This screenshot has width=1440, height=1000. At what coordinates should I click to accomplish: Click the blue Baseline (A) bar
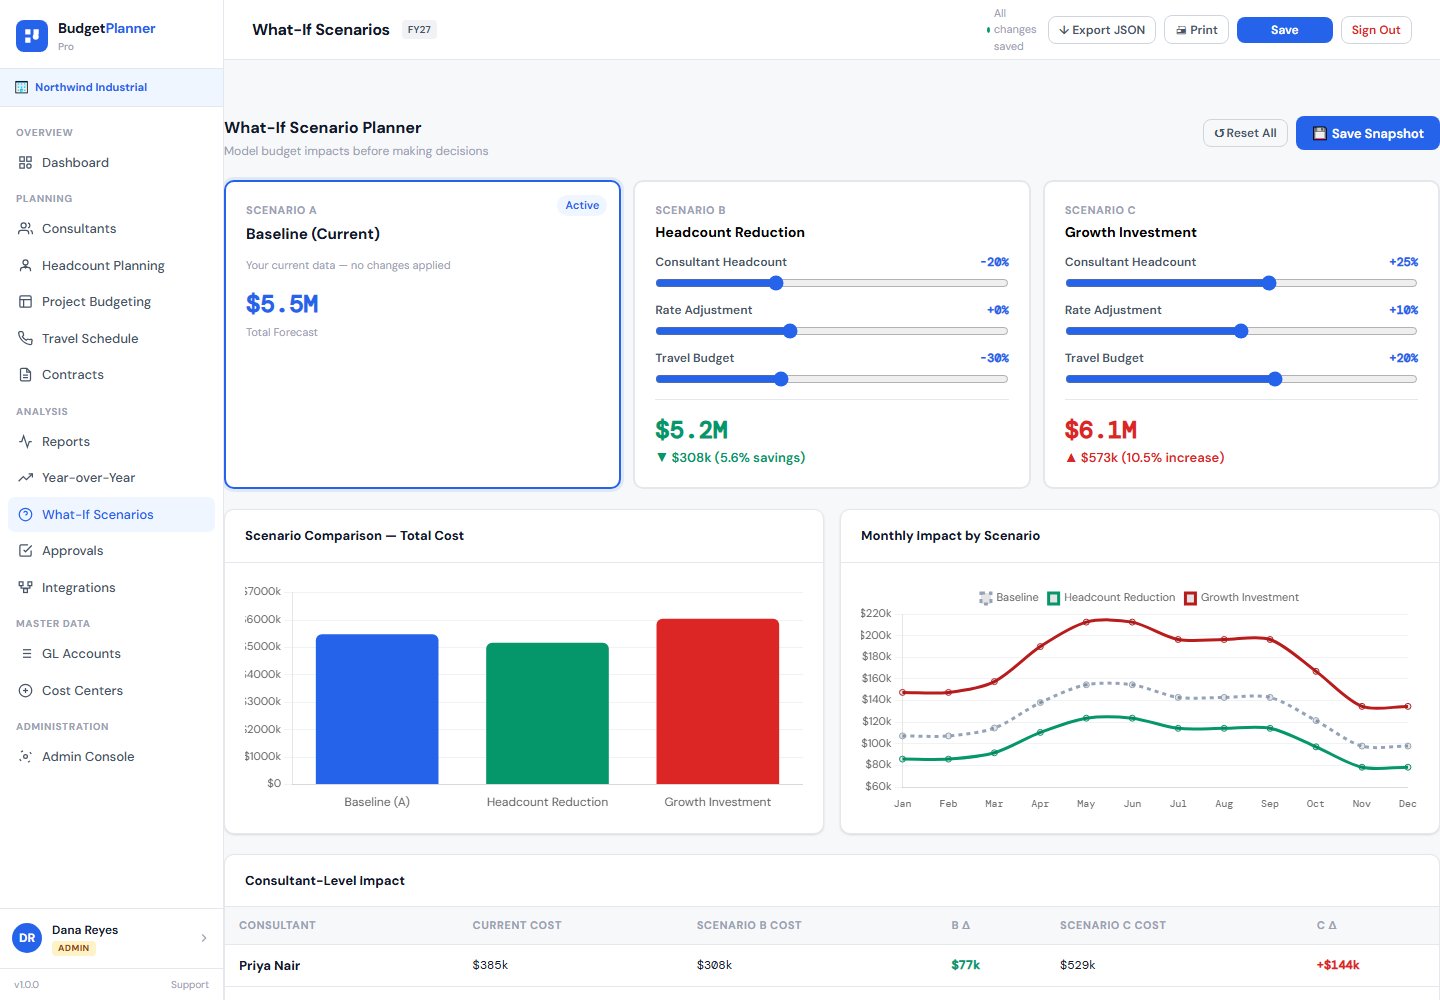[377, 709]
